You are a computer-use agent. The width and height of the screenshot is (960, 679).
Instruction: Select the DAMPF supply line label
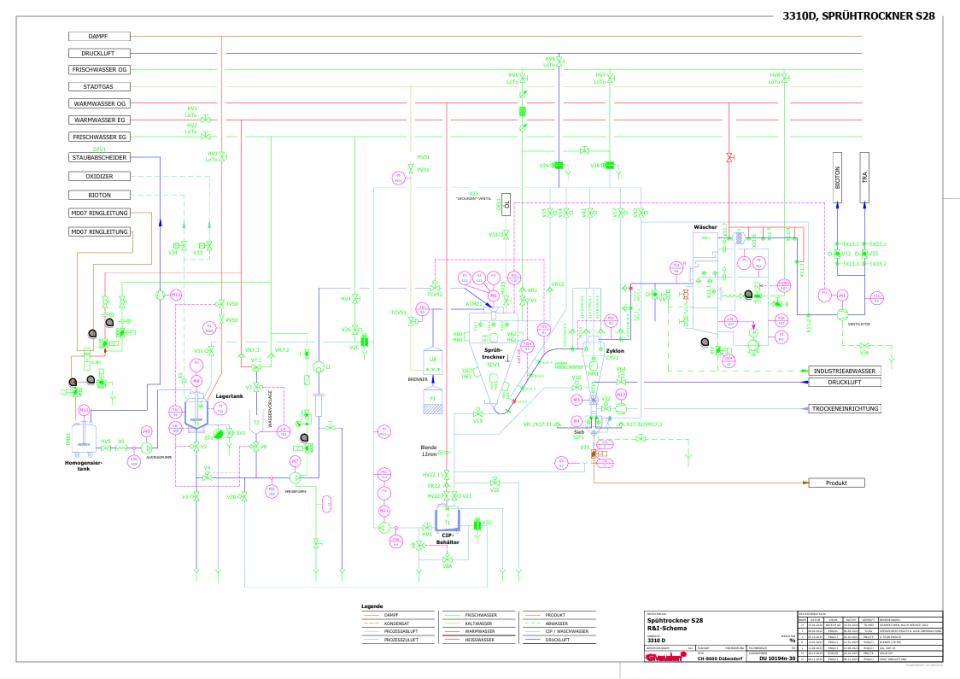pos(99,36)
